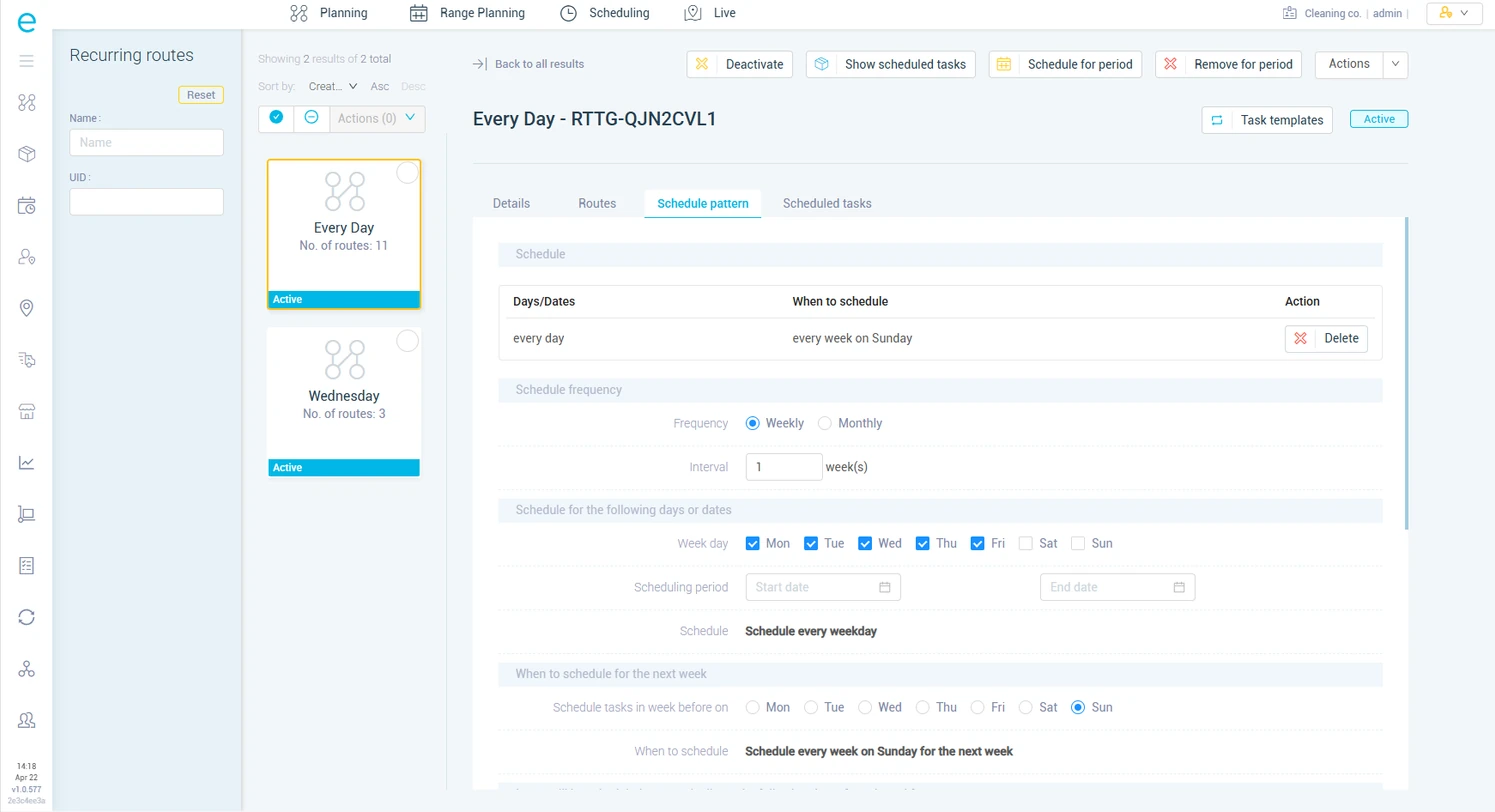Open Task templates button

click(1267, 120)
